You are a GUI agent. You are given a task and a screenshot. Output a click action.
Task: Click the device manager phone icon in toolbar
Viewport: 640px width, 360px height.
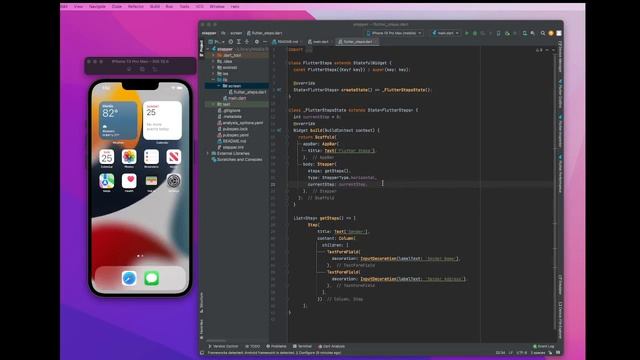pyautogui.click(x=498, y=33)
